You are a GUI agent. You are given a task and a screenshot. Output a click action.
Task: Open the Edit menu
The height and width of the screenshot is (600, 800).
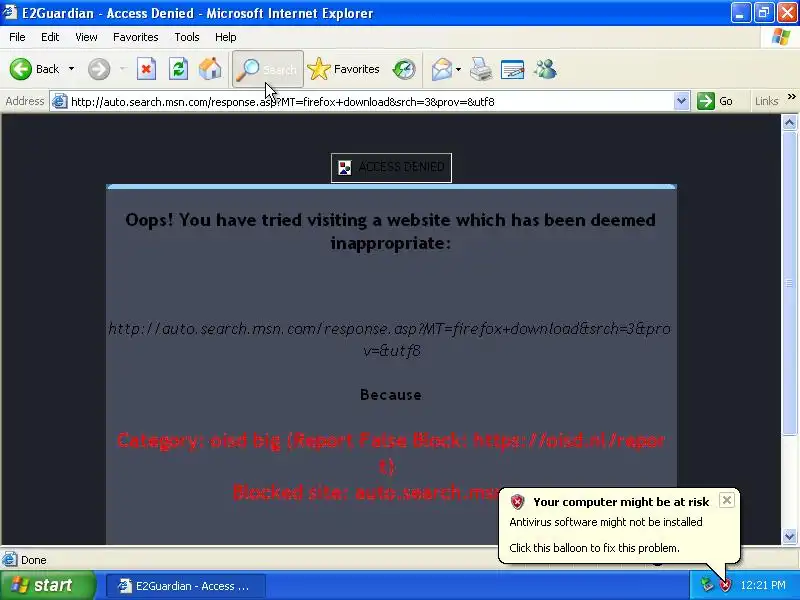point(50,37)
